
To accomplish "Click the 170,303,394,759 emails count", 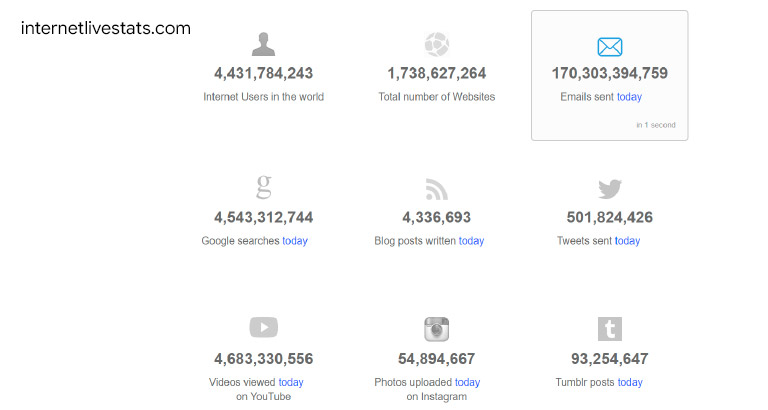I will tap(610, 73).
